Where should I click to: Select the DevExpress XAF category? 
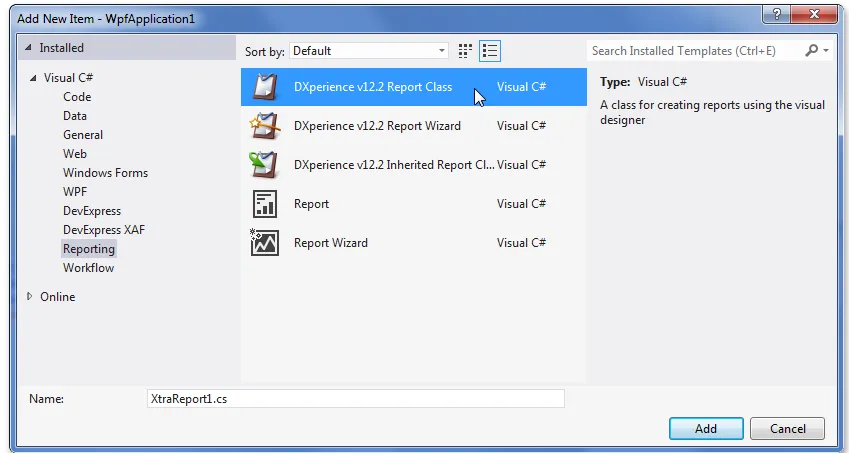tap(104, 230)
